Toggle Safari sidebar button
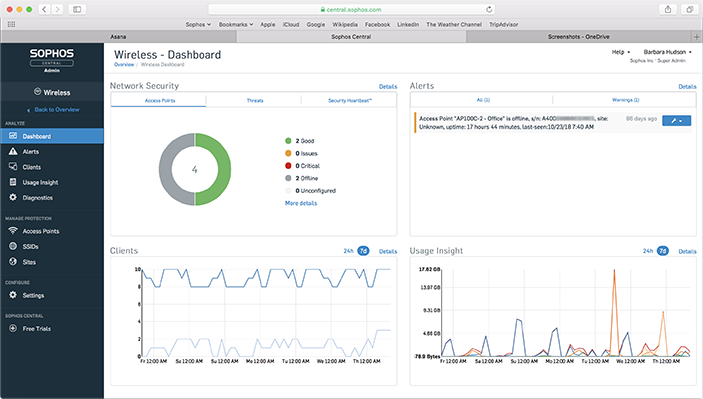Screen dimensions: 703x399 77,9
